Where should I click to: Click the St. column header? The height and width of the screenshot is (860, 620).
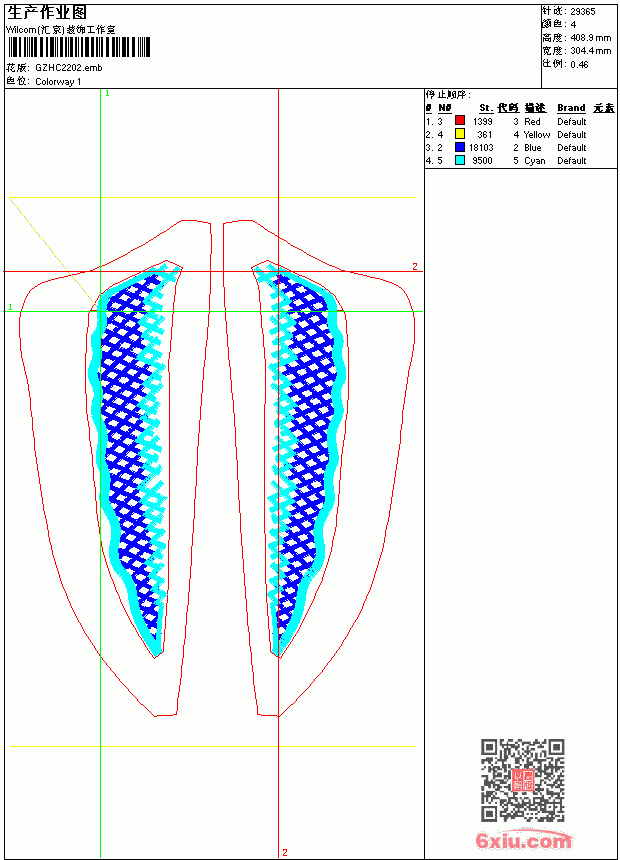click(486, 108)
